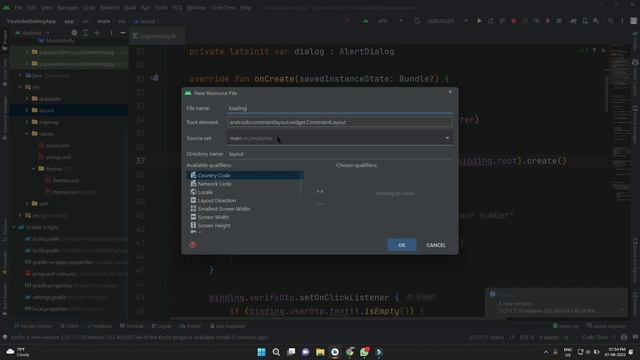The image size is (640, 360).
Task: Open the App Inspection tool window
Action: click(x=227, y=326)
